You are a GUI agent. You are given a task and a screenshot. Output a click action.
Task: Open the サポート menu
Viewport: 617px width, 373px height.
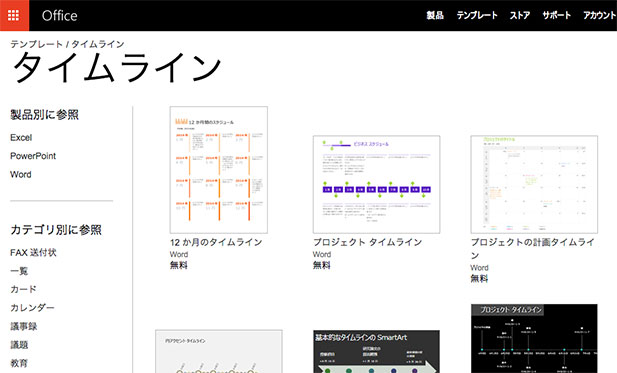556,15
